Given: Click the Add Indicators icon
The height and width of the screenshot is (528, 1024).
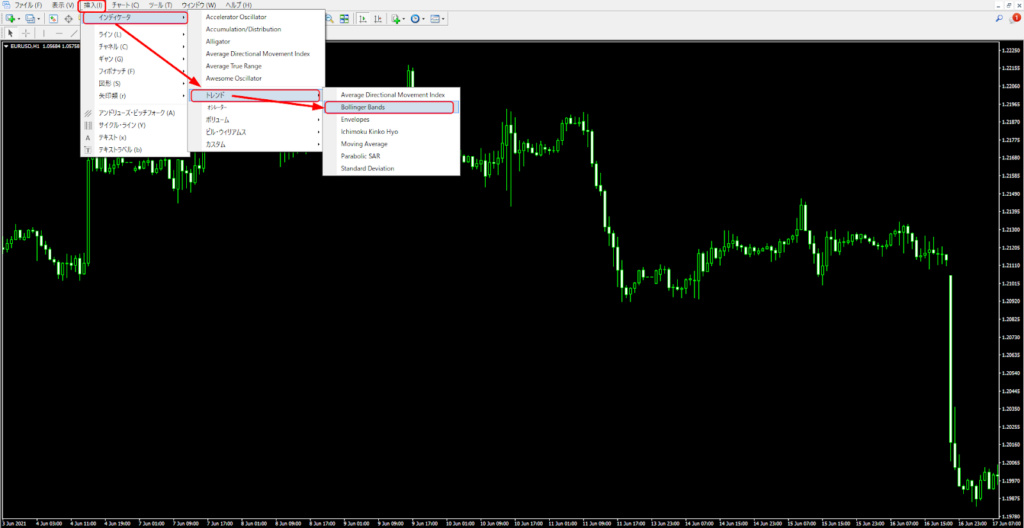Looking at the screenshot, I should click(x=396, y=18).
